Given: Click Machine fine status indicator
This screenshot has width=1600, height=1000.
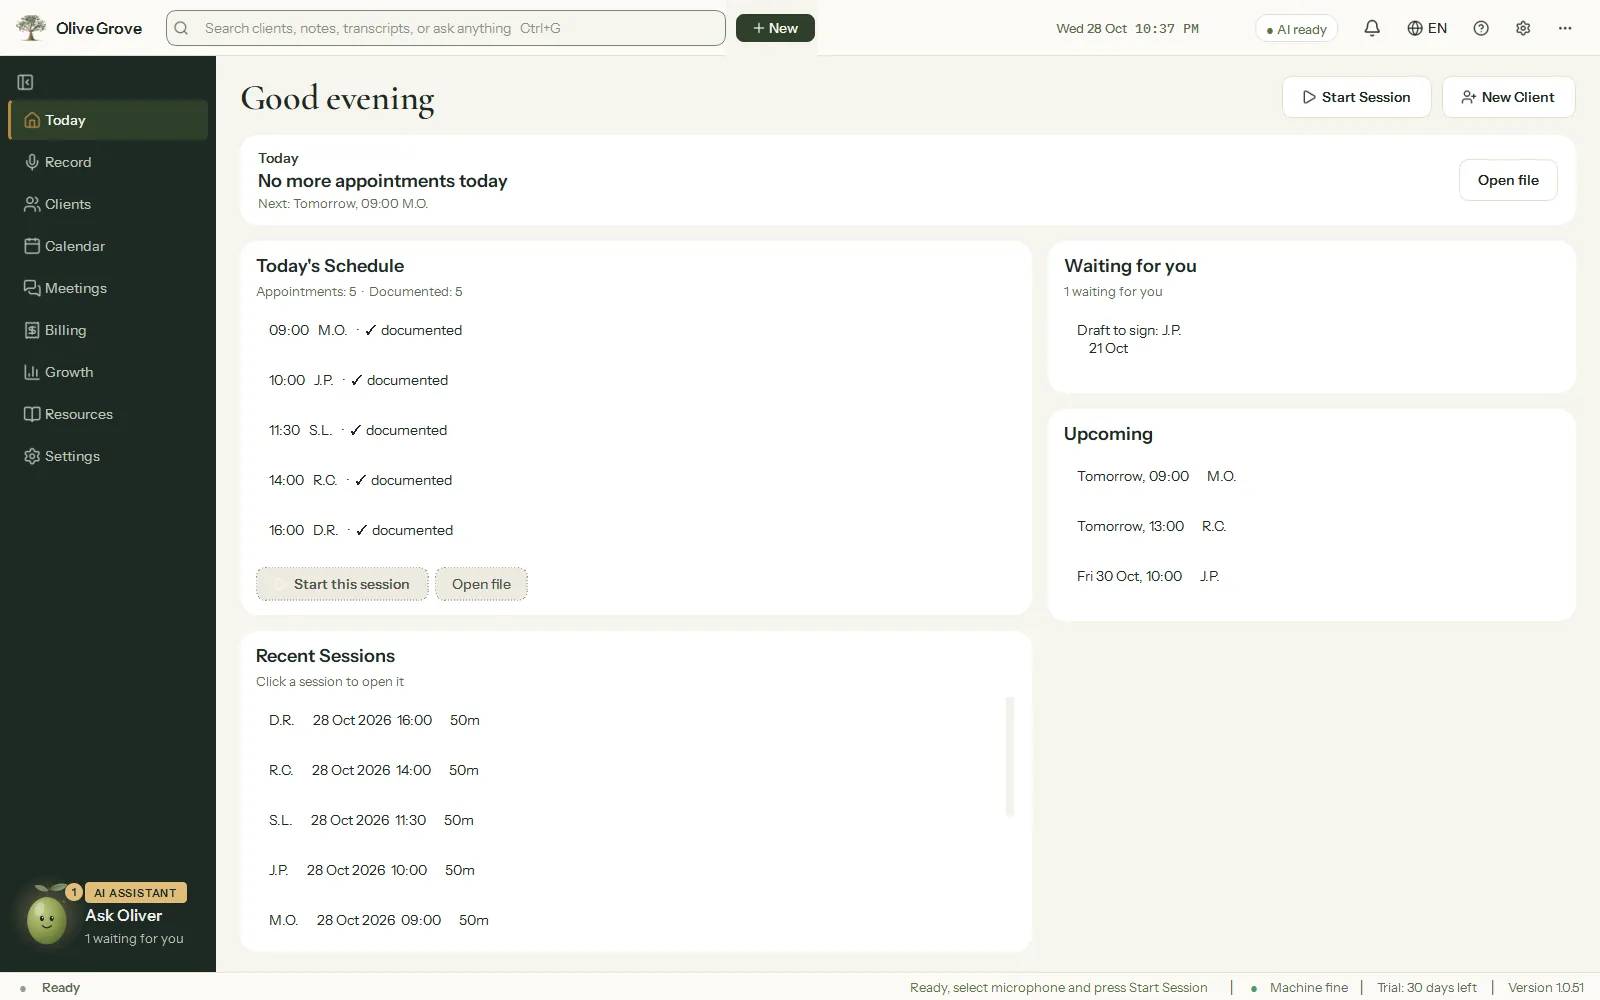Looking at the screenshot, I should tap(1300, 987).
